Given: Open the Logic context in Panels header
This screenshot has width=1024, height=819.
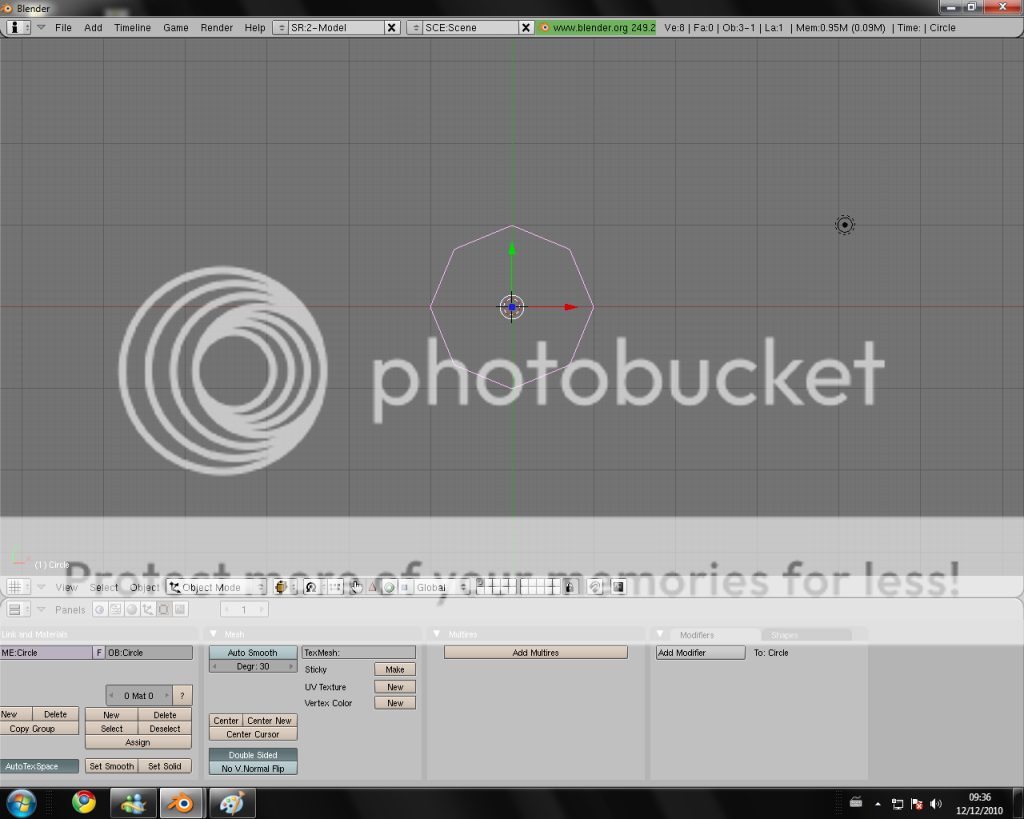Looking at the screenshot, I should click(x=99, y=609).
